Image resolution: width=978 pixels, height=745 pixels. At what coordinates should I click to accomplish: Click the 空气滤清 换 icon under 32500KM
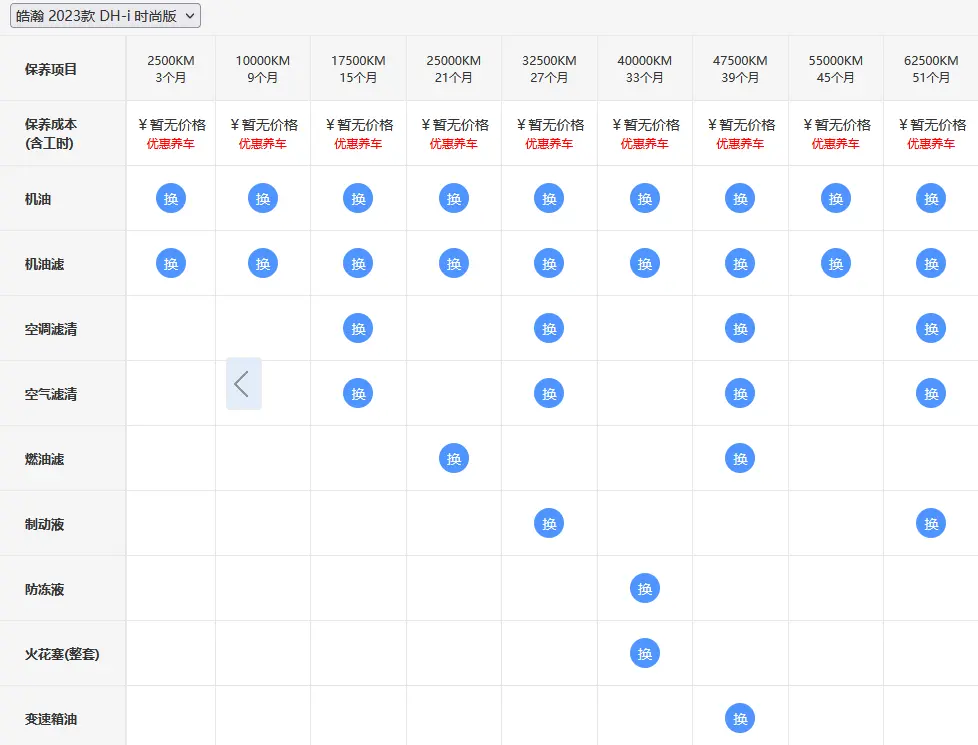pos(549,393)
